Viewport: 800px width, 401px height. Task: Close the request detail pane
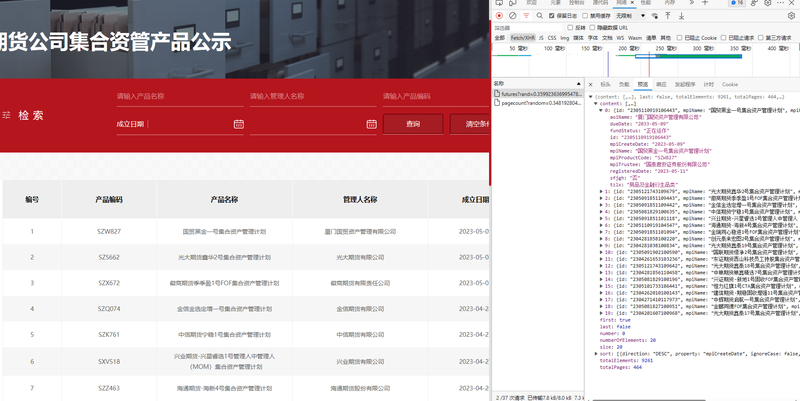point(590,85)
